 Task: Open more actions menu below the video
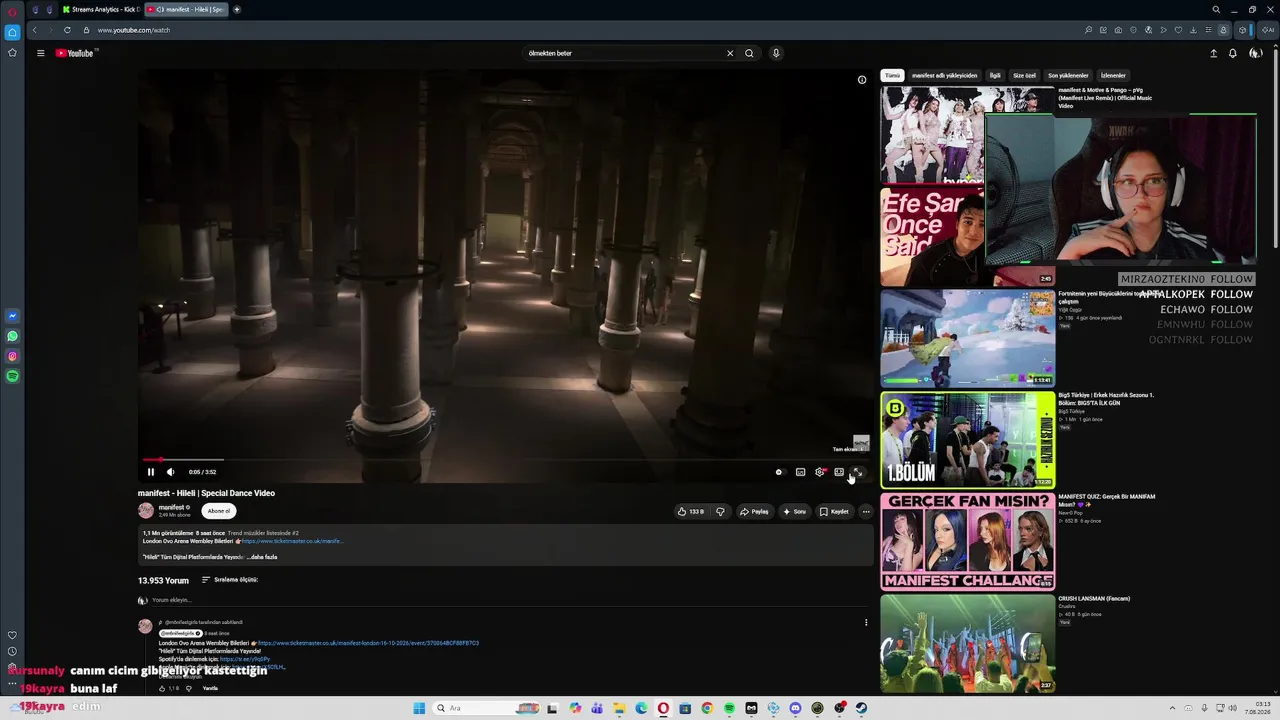pos(866,511)
